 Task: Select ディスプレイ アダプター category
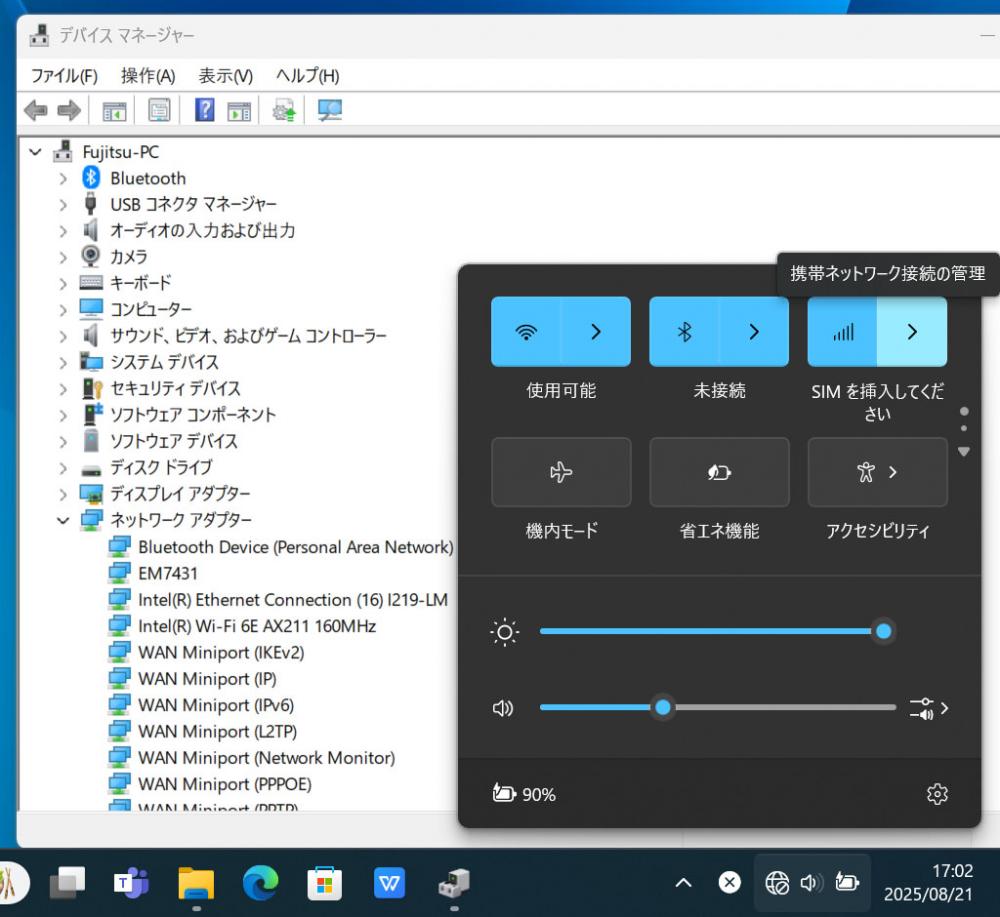[x=180, y=494]
